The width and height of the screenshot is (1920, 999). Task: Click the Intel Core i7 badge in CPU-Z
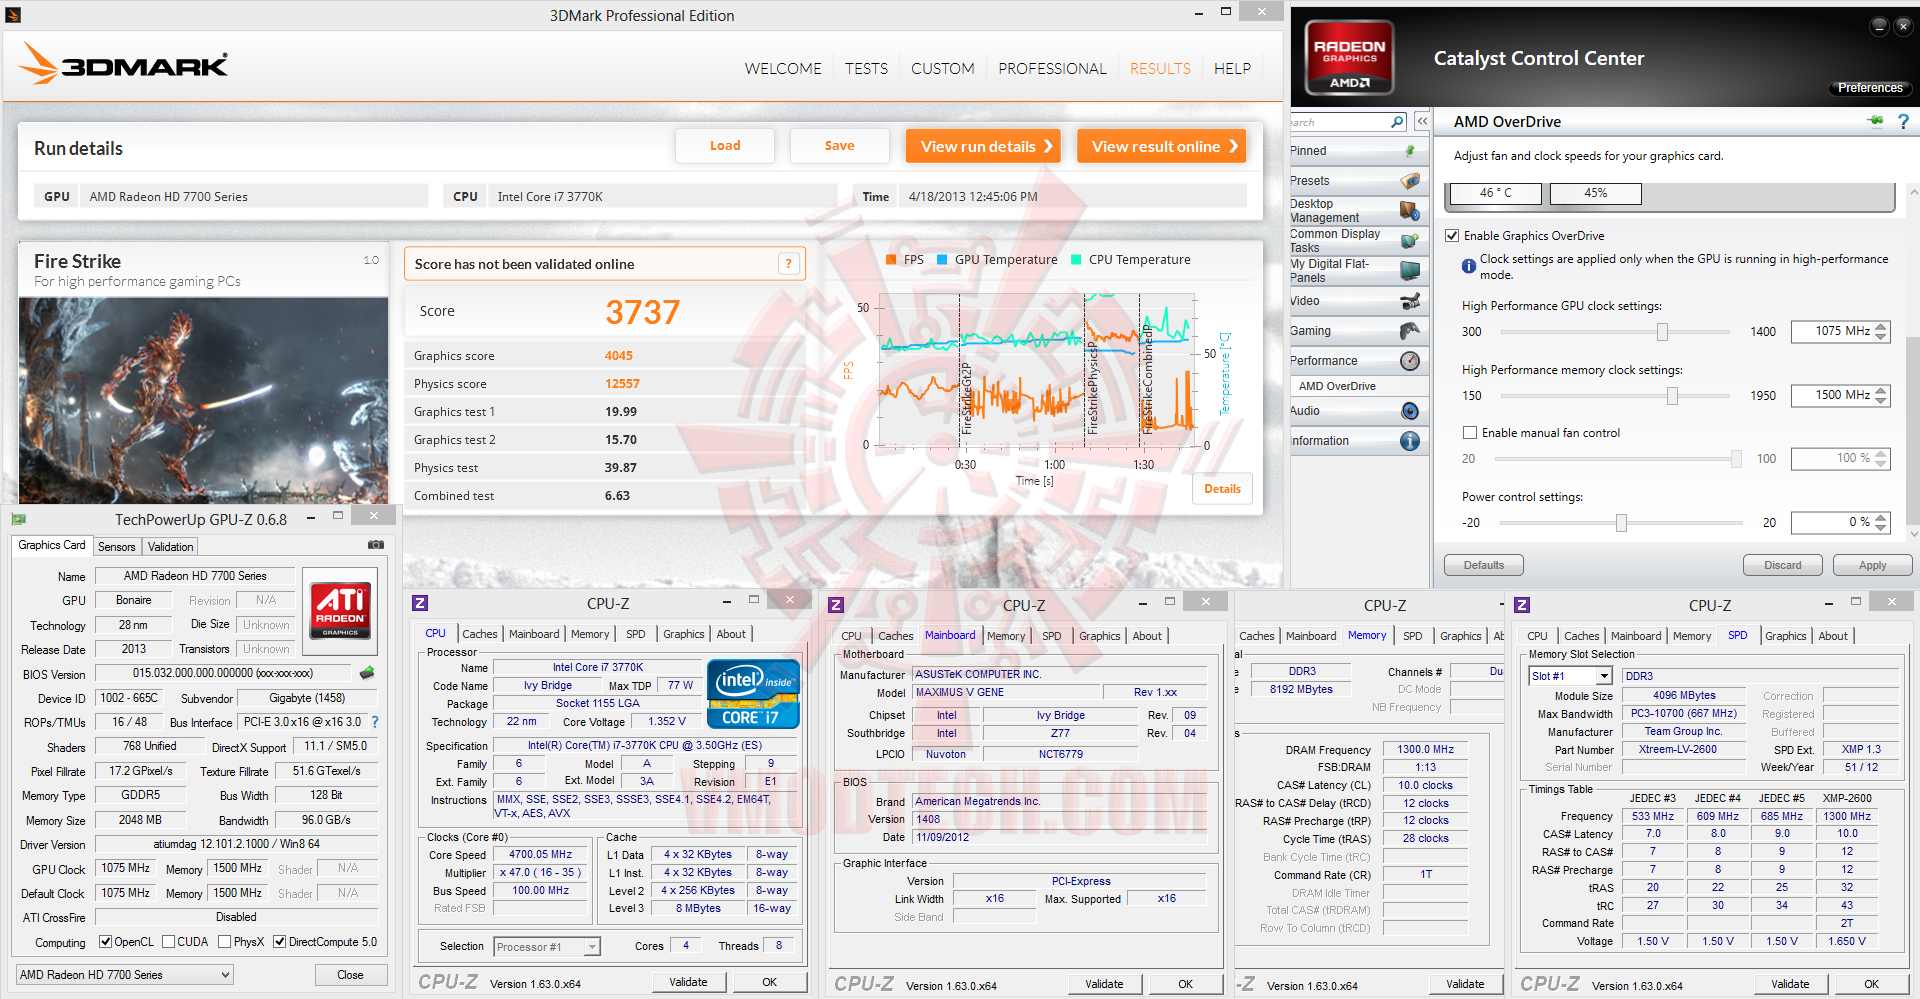(753, 694)
